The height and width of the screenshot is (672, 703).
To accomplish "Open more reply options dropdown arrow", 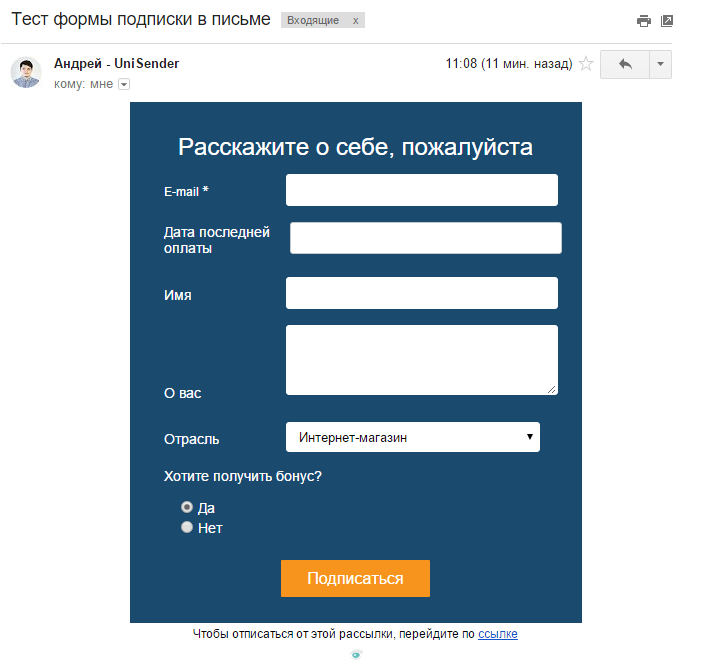I will [x=660, y=65].
